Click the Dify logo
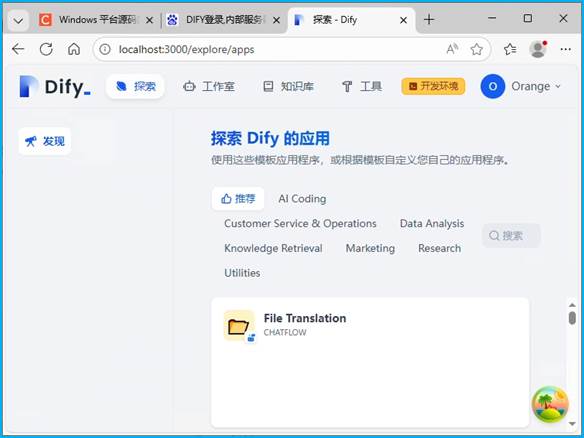The image size is (584, 438). coord(55,87)
